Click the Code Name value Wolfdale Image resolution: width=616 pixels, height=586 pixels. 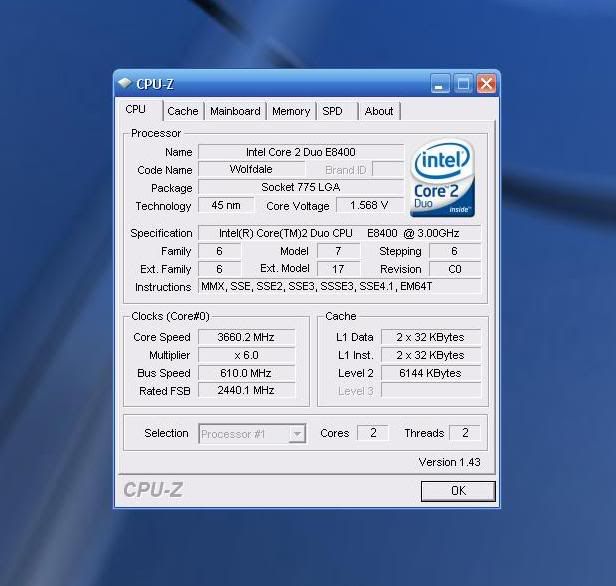point(251,169)
